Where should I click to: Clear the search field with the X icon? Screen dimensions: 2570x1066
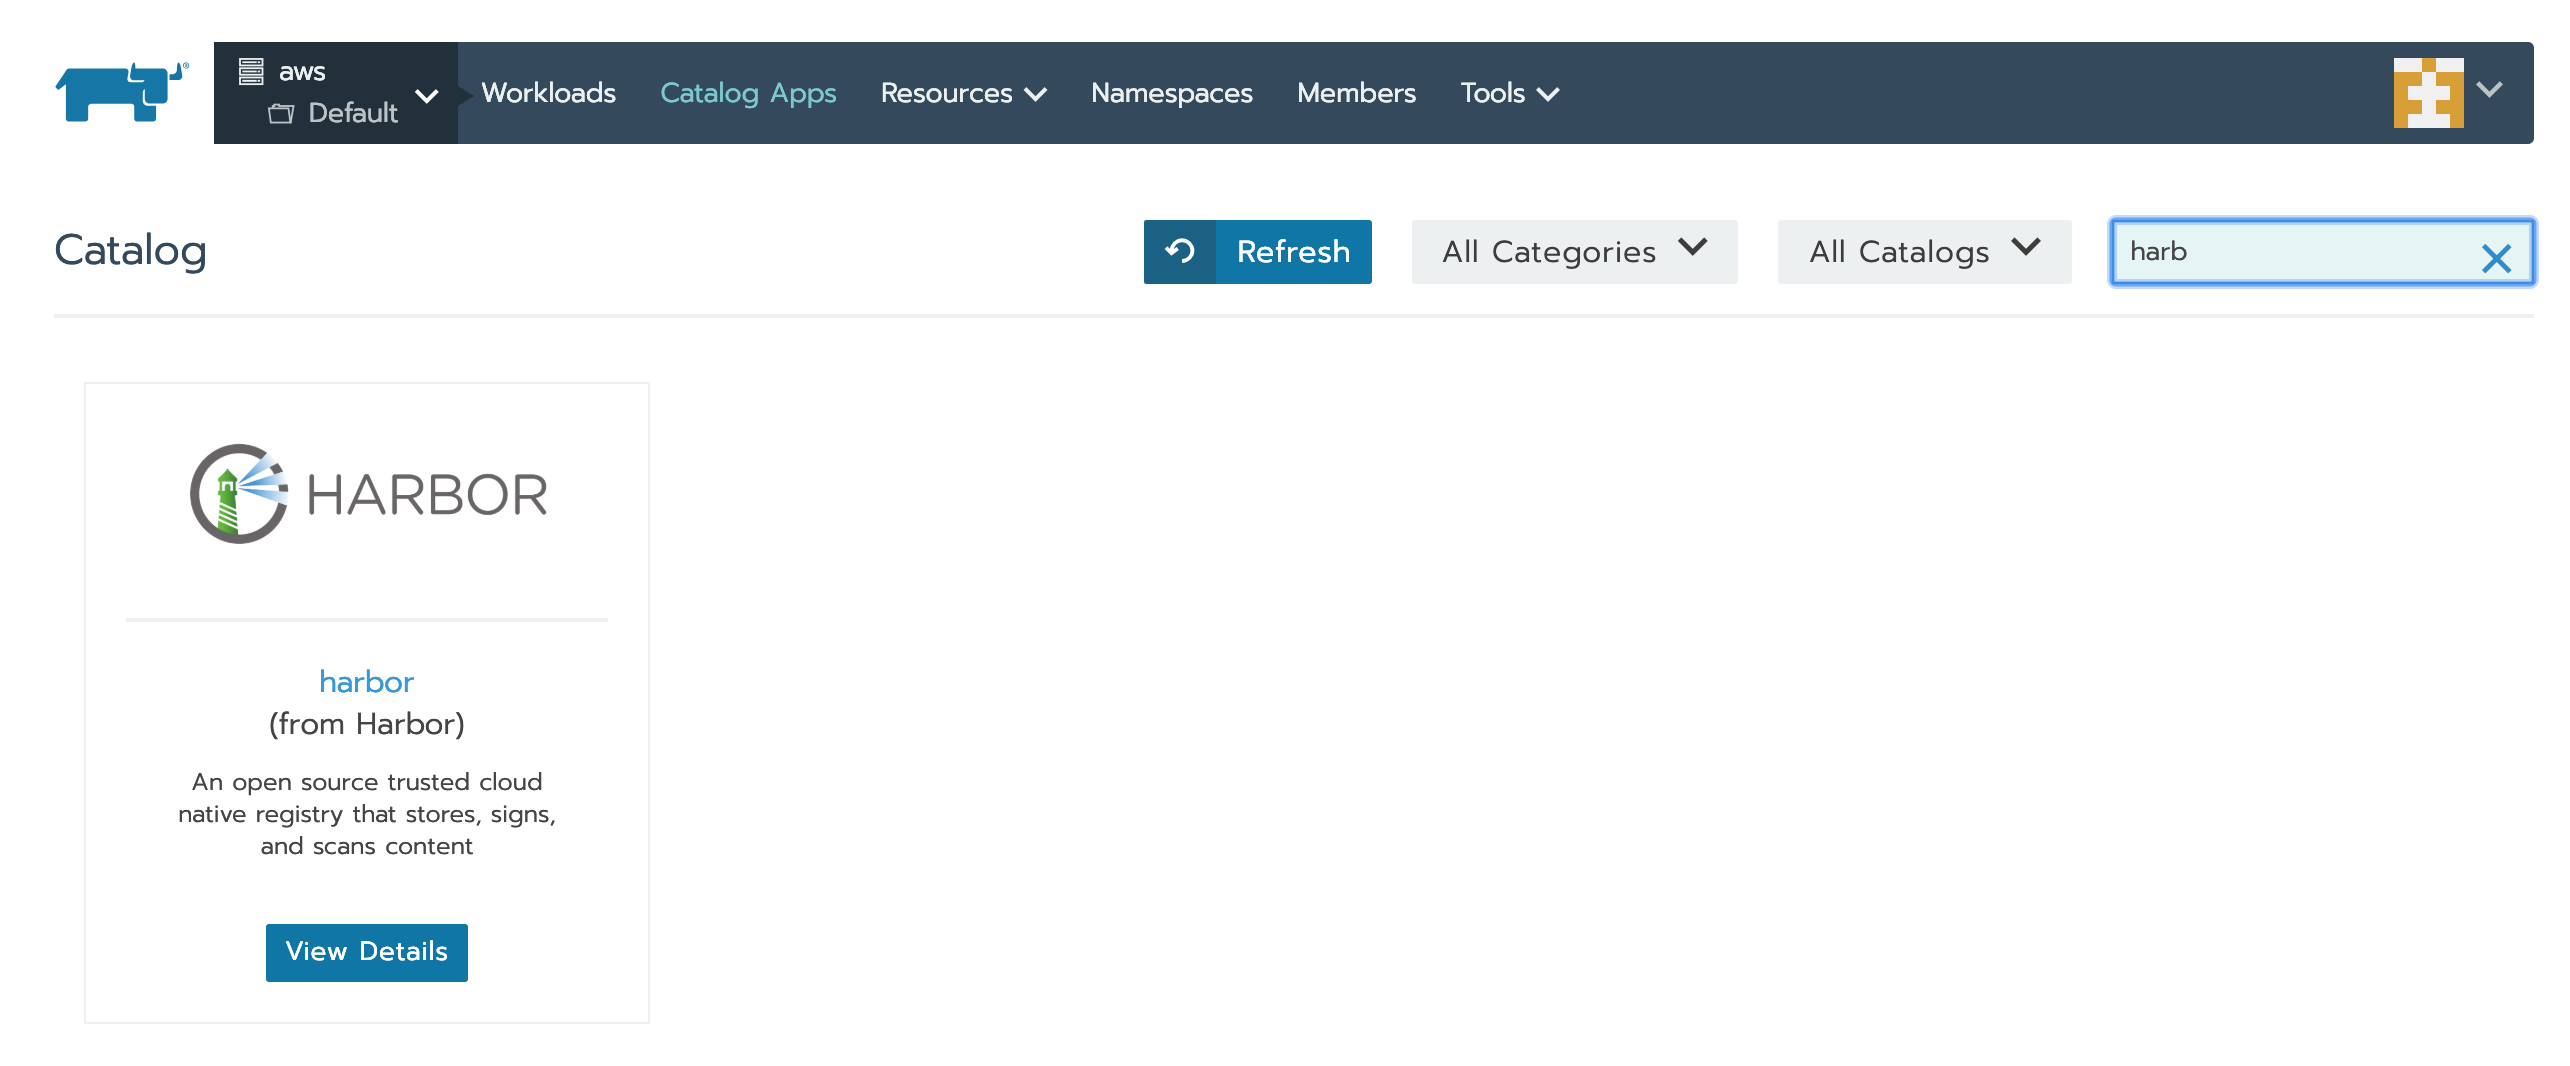tap(2497, 257)
